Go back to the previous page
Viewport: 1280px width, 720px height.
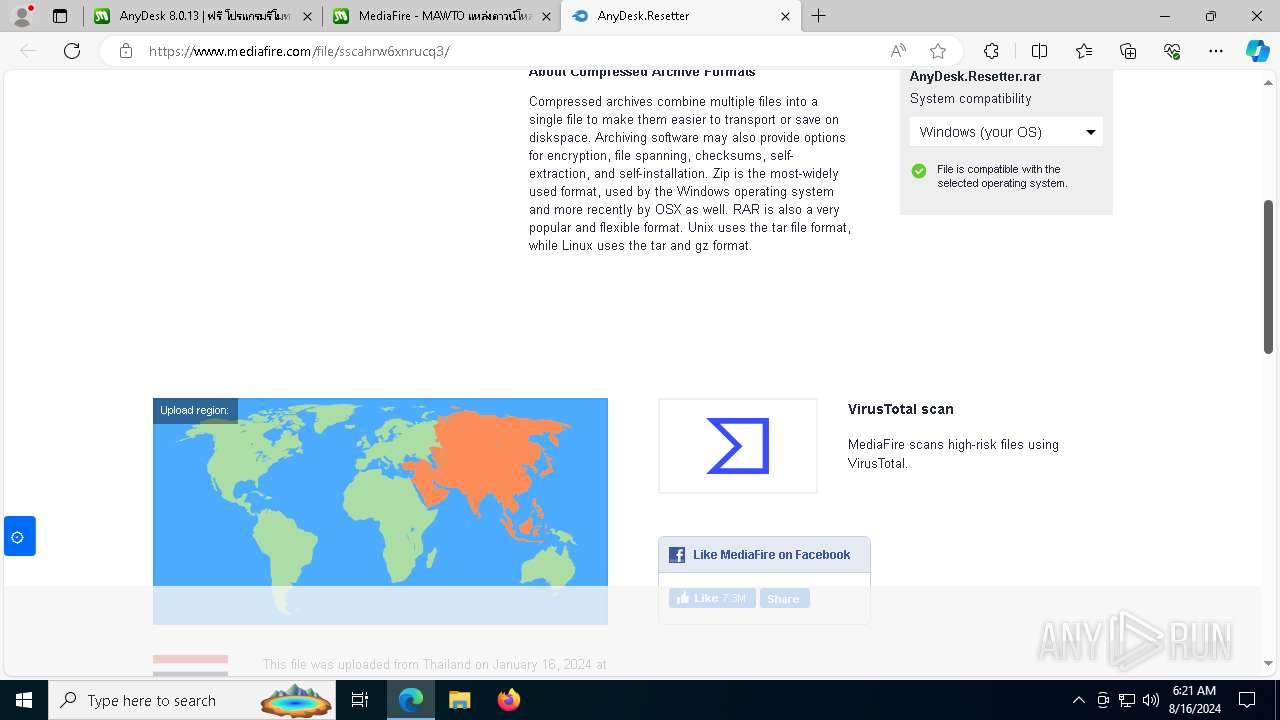pos(28,51)
